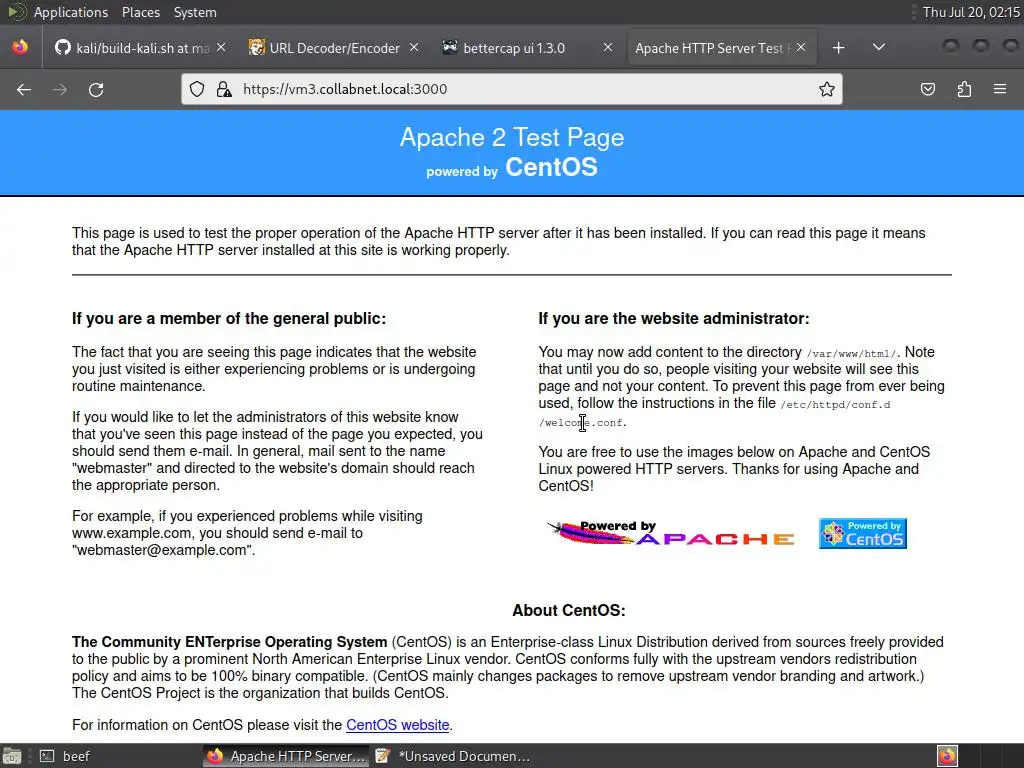Image resolution: width=1024 pixels, height=768 pixels.
Task: Open a new tab with plus button
Action: click(x=839, y=48)
